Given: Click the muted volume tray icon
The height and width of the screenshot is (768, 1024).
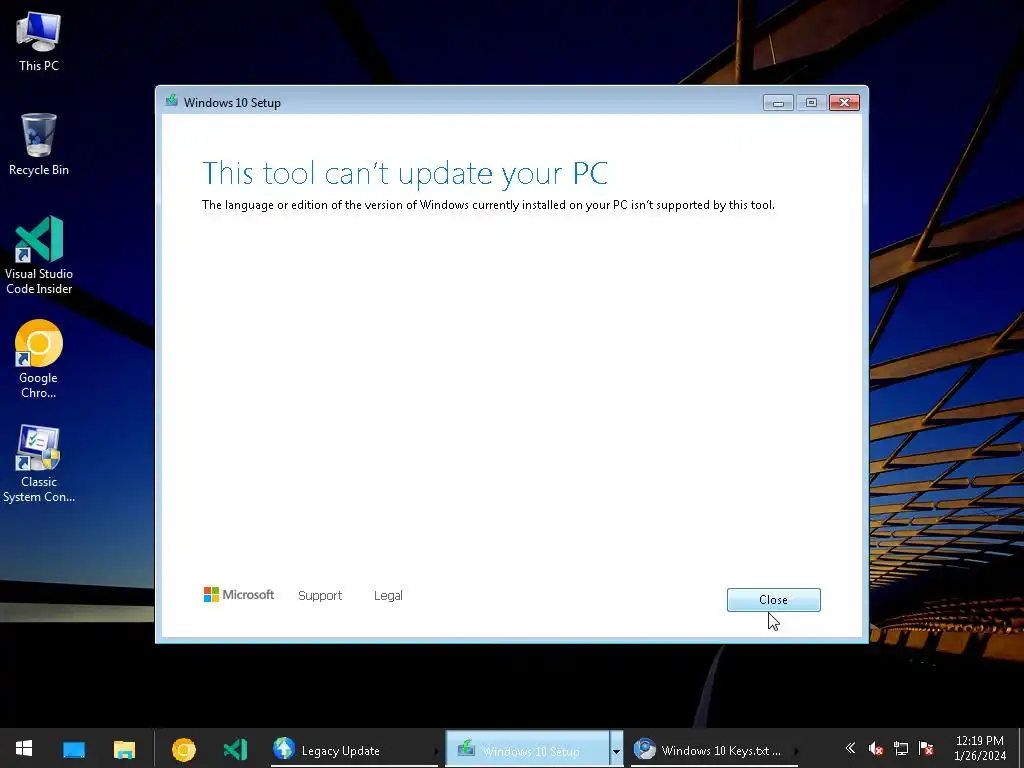Looking at the screenshot, I should pos(876,748).
